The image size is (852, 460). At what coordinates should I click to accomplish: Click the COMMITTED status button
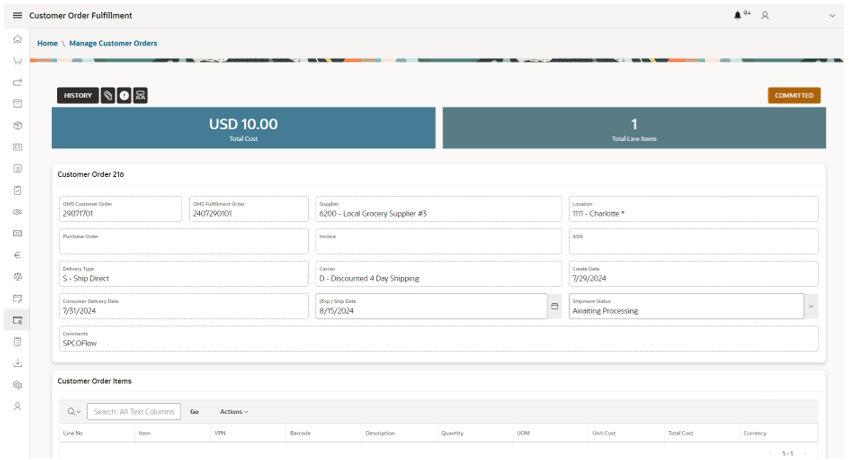[x=794, y=96]
